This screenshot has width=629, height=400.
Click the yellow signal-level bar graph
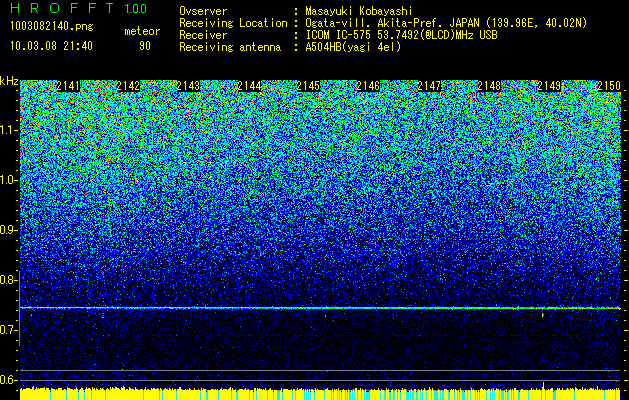tap(320, 394)
